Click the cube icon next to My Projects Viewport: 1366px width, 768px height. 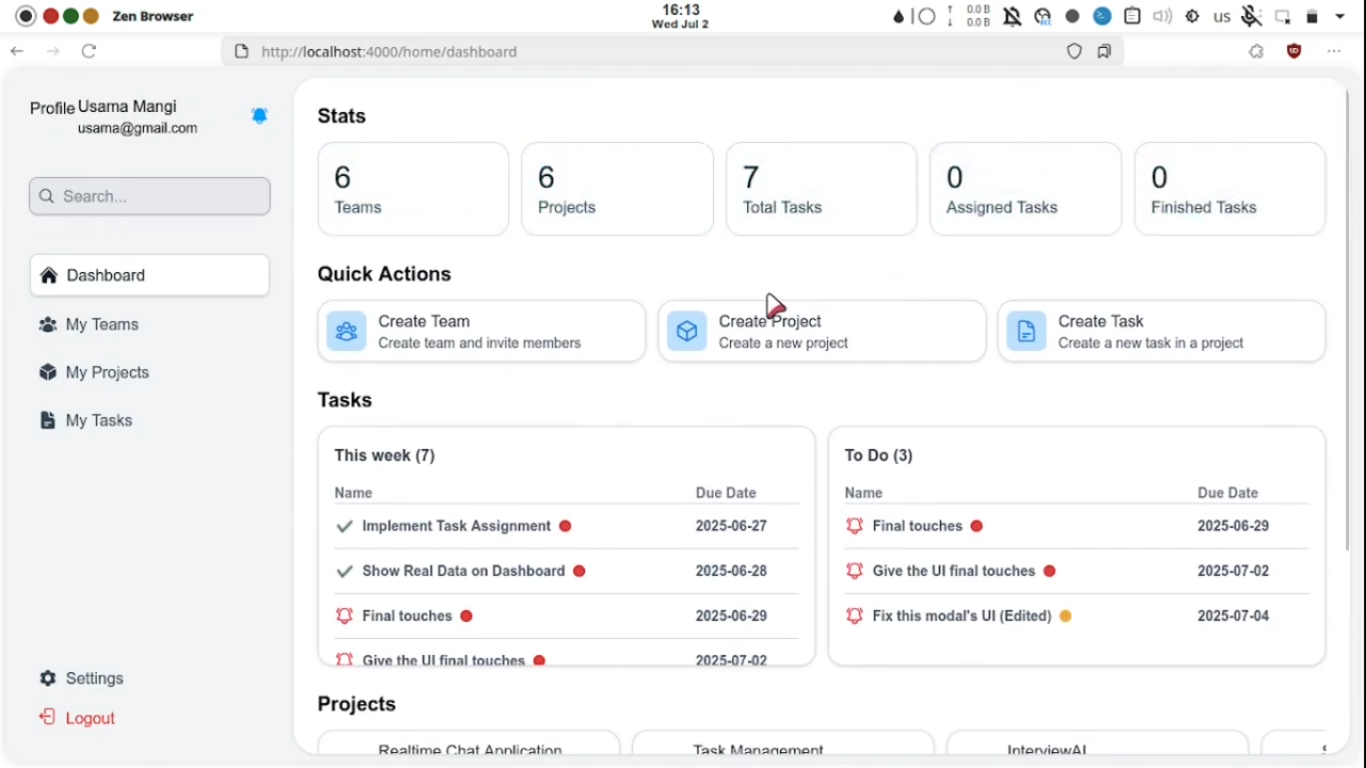click(x=47, y=372)
